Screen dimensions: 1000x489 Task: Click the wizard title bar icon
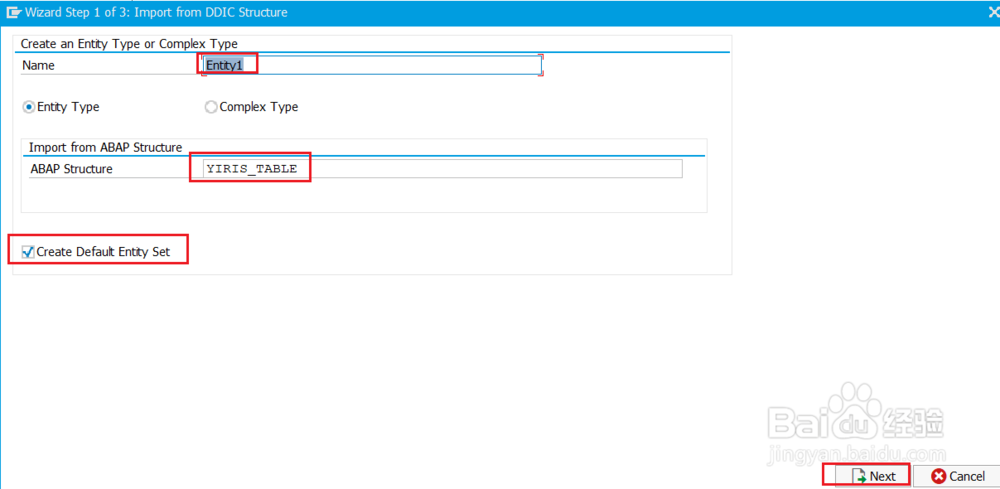pyautogui.click(x=13, y=12)
